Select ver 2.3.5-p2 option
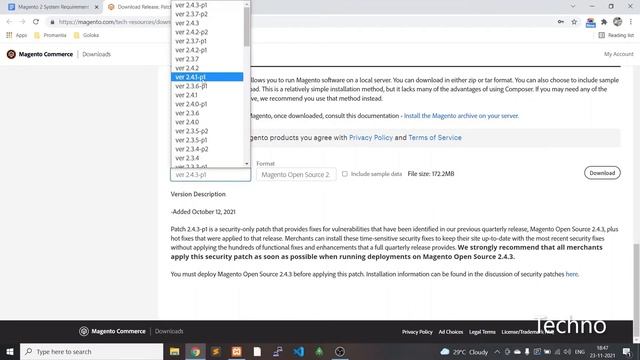 pos(207,131)
